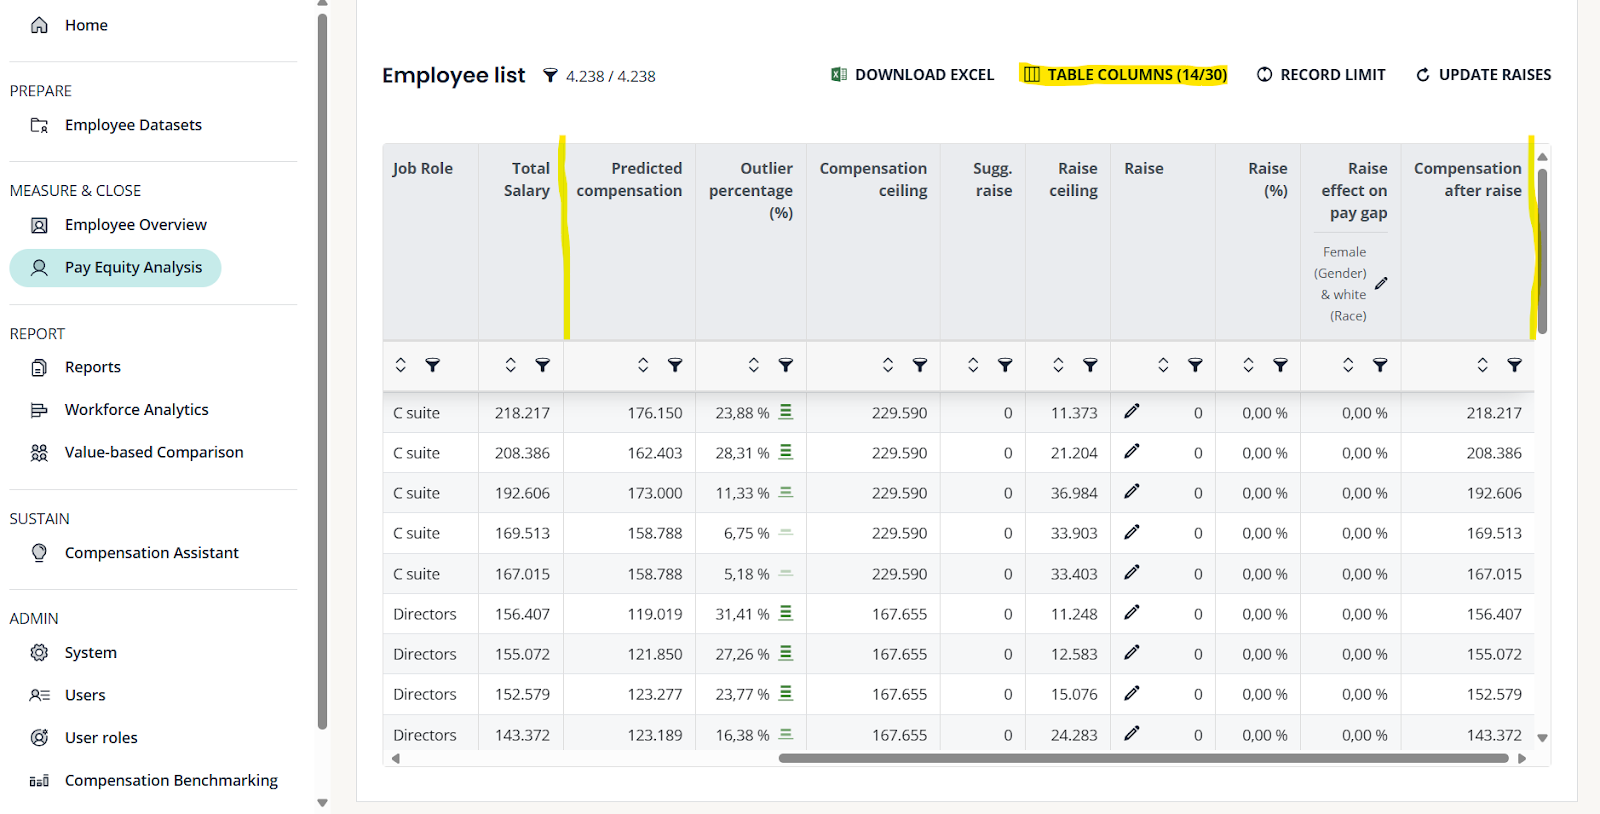Open filter for Total Salary column
The width and height of the screenshot is (1600, 814).
pos(542,365)
